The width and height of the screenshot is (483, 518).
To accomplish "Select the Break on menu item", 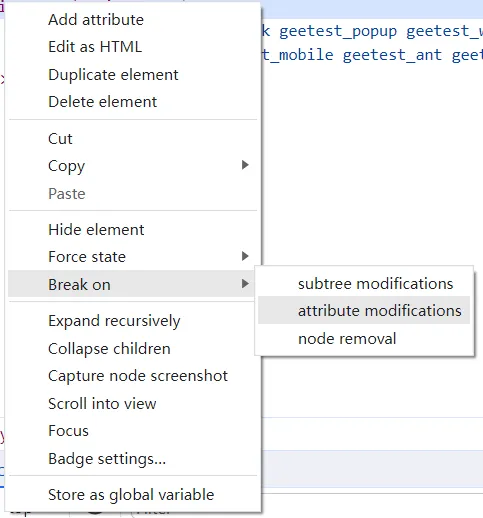I will (x=132, y=284).
